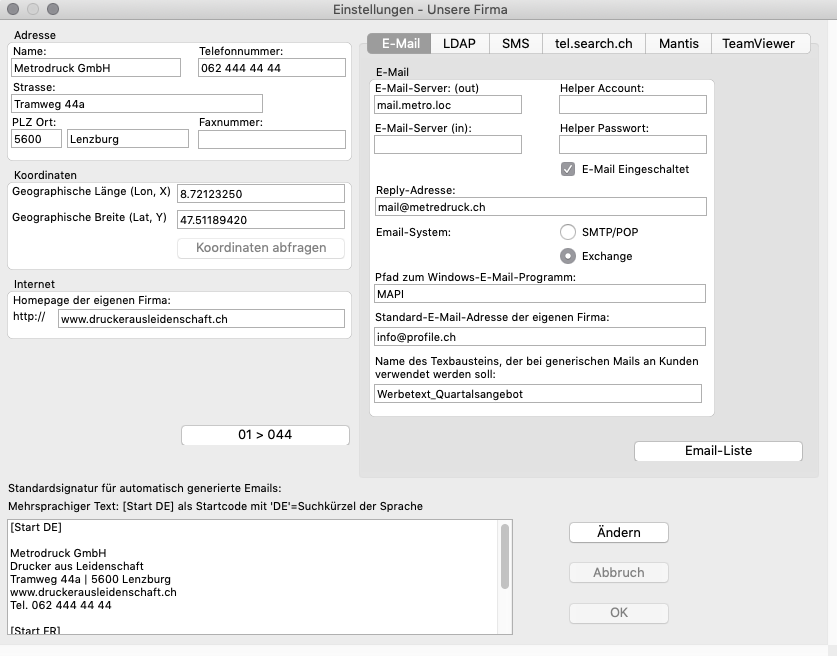Click into the Faxnummer field
Image resolution: width=837 pixels, height=656 pixels.
[270, 139]
